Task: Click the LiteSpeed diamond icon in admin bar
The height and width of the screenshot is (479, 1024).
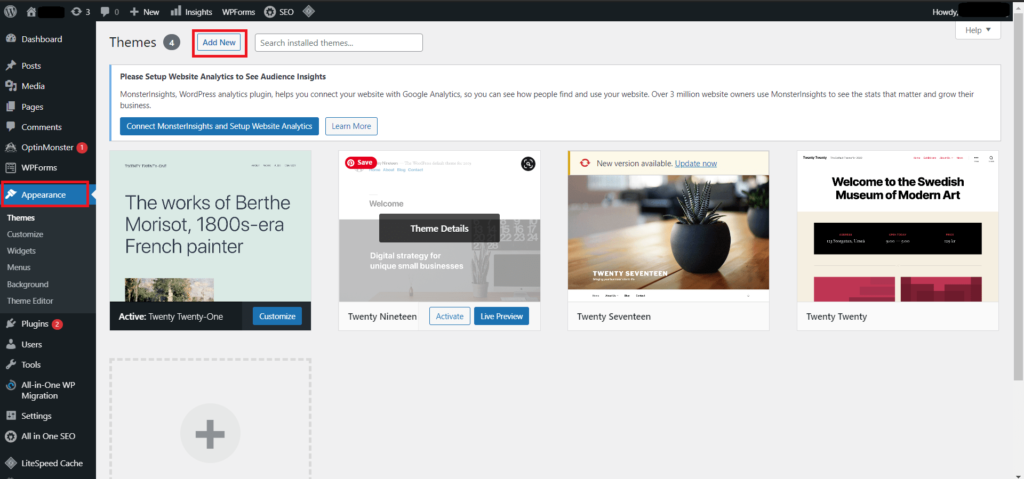Action: tap(310, 11)
